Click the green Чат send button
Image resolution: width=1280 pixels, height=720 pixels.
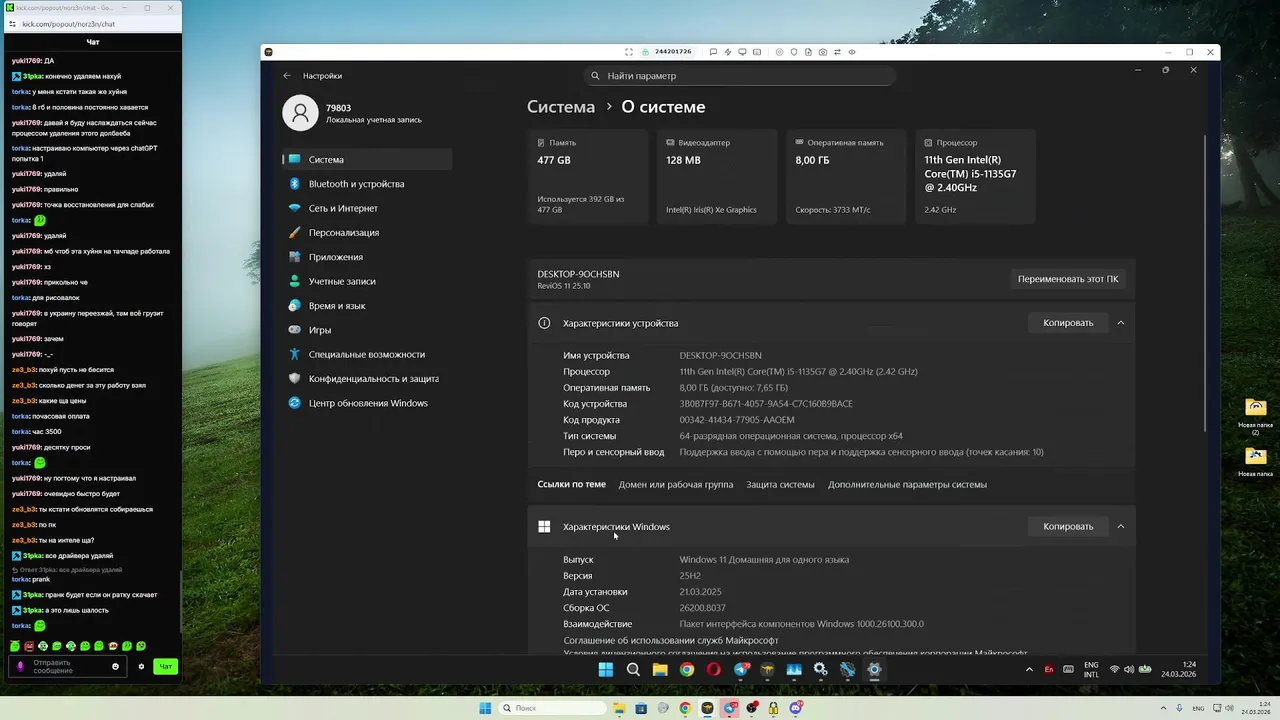click(166, 666)
